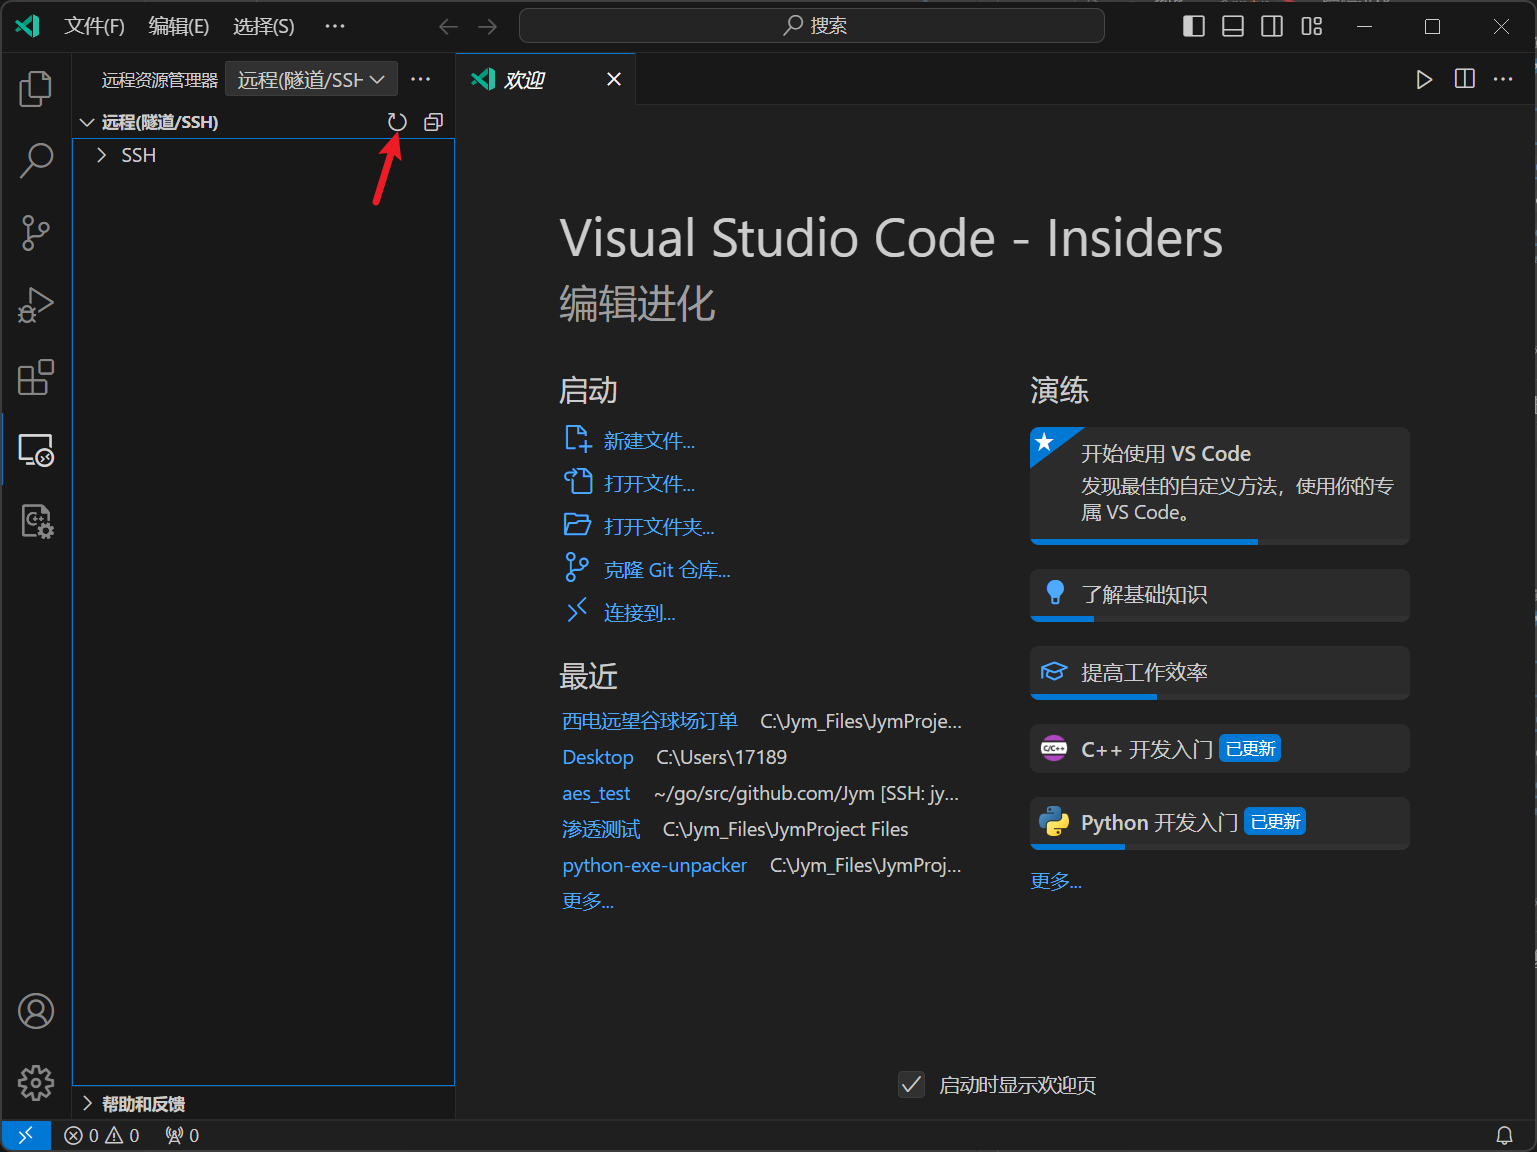Click forwarded ports status bar item
This screenshot has height=1152, width=1537.
(182, 1135)
